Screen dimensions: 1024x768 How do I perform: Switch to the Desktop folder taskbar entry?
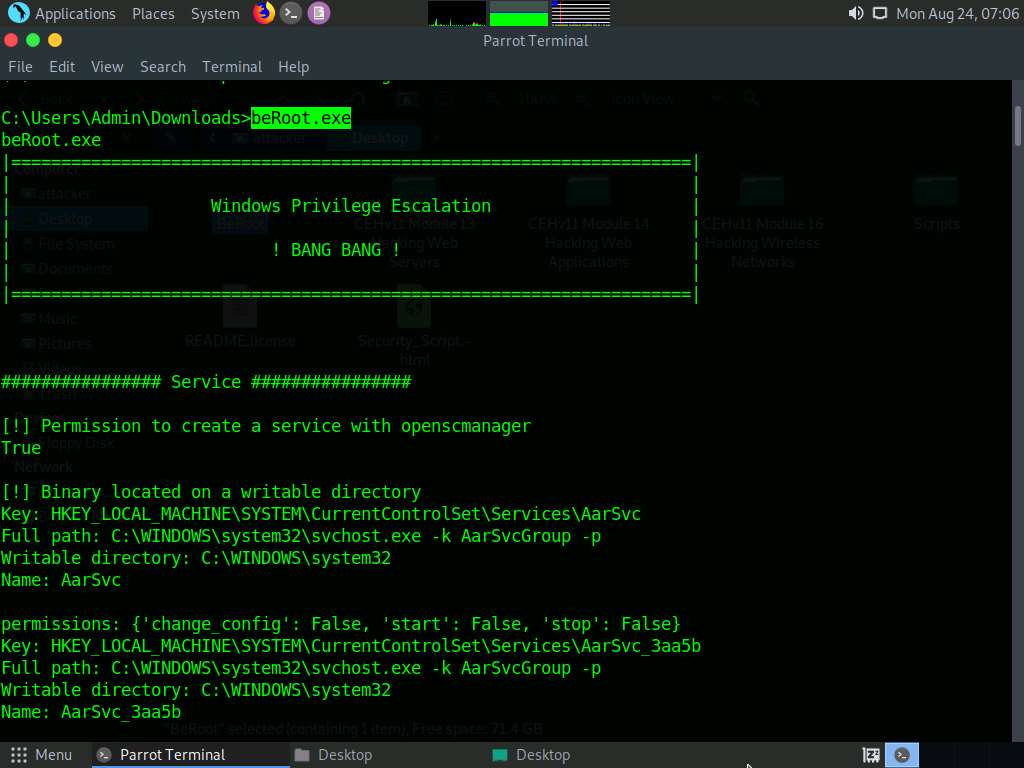333,755
